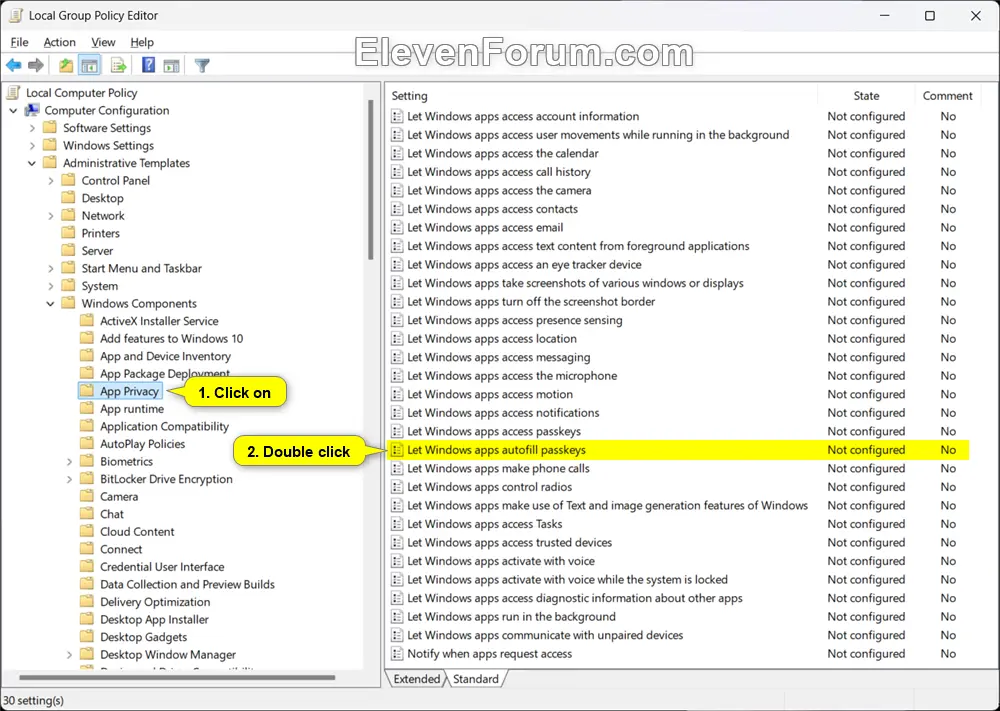Open the Help menu

pos(142,42)
